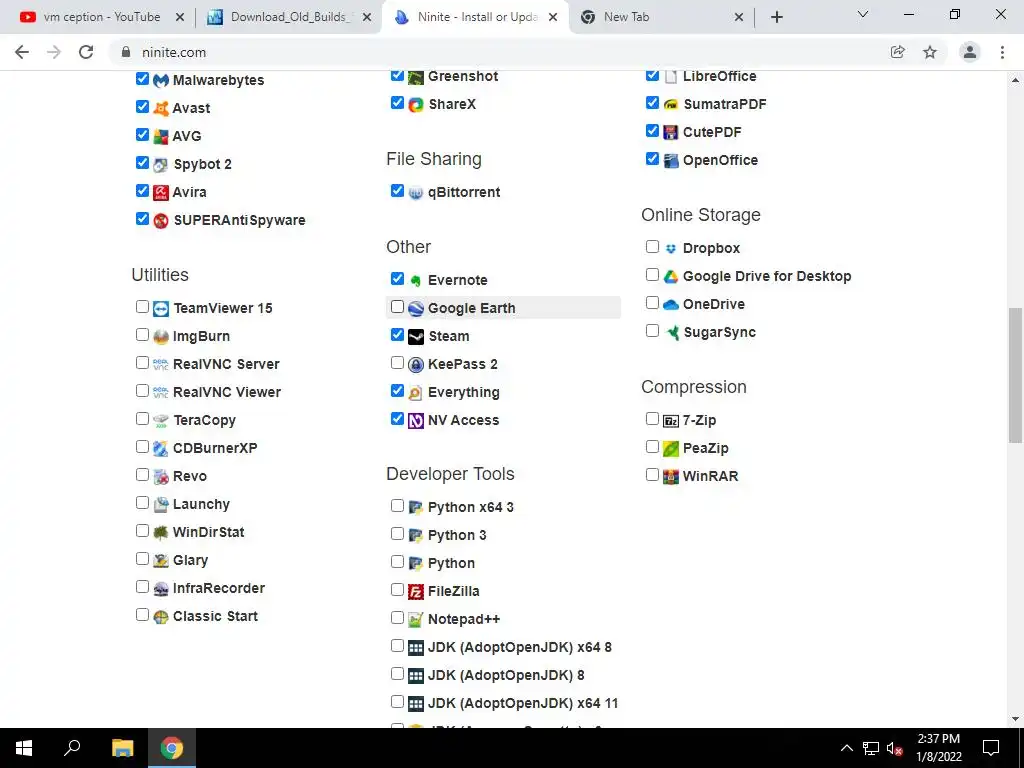Viewport: 1024px width, 768px height.
Task: Uncheck the Everything checkbox
Action: 397,391
